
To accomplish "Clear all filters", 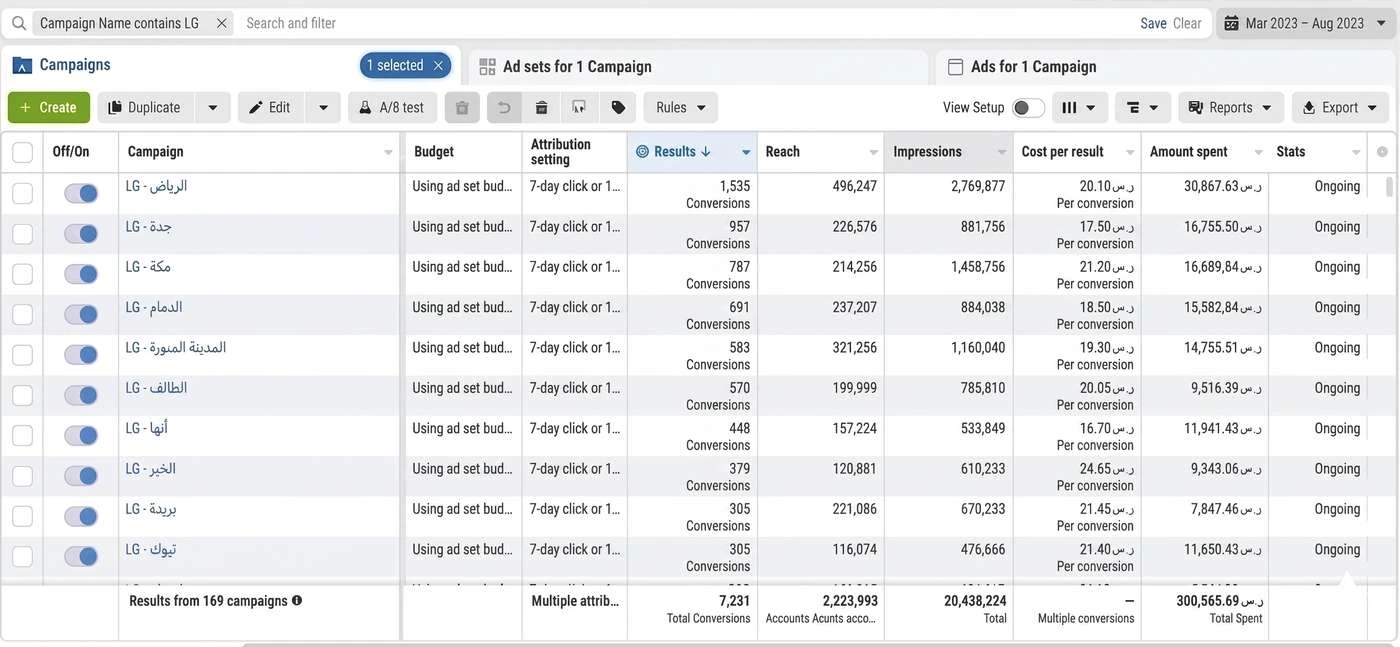I will [x=1187, y=23].
